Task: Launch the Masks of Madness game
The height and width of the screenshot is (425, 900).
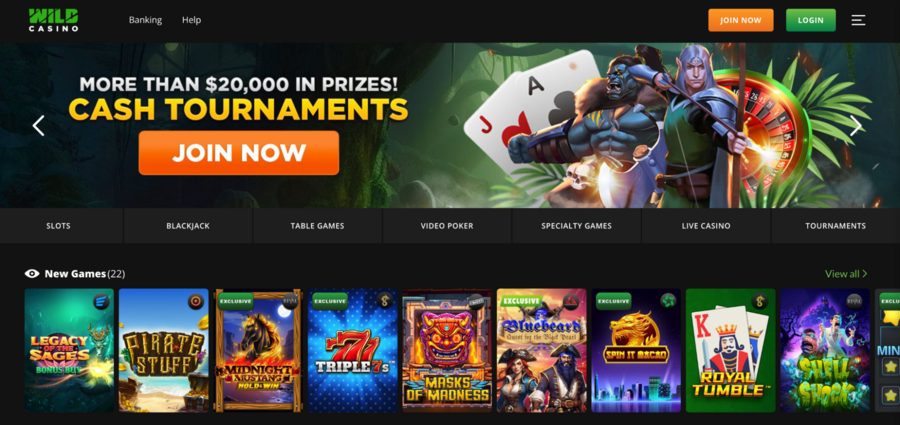Action: point(447,350)
